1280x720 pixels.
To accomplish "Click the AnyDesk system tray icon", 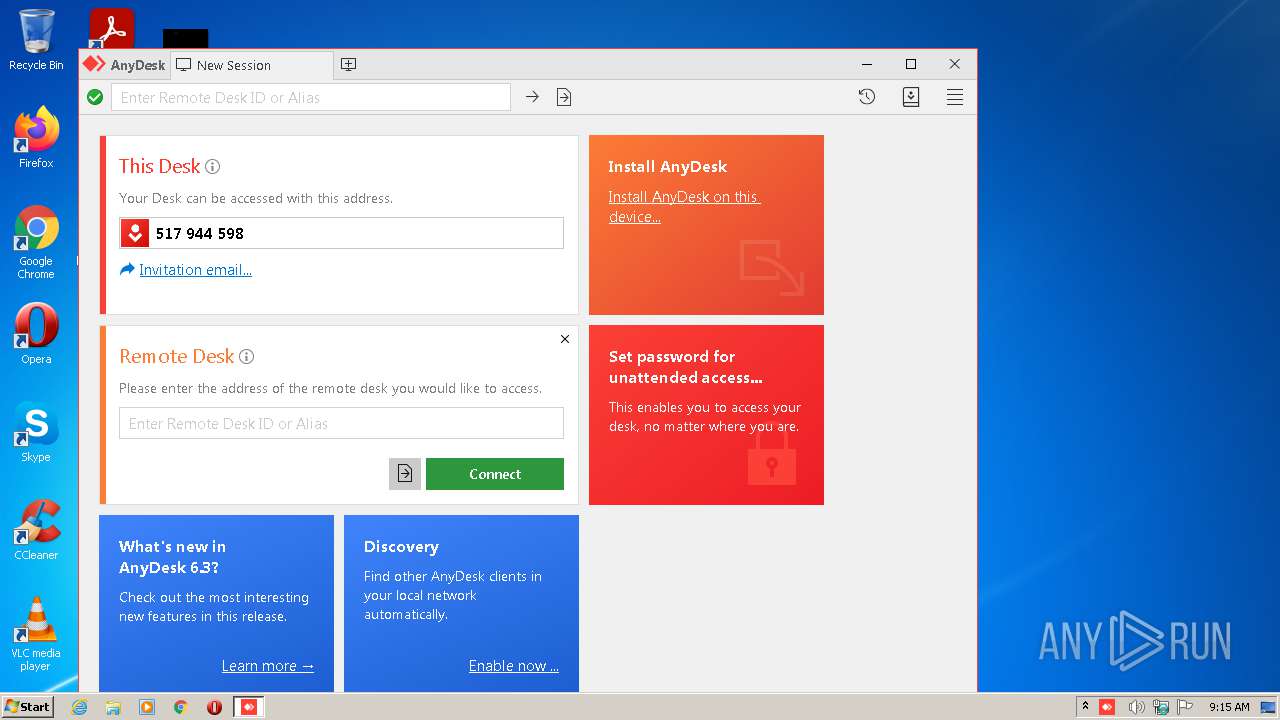I will pyautogui.click(x=1107, y=707).
